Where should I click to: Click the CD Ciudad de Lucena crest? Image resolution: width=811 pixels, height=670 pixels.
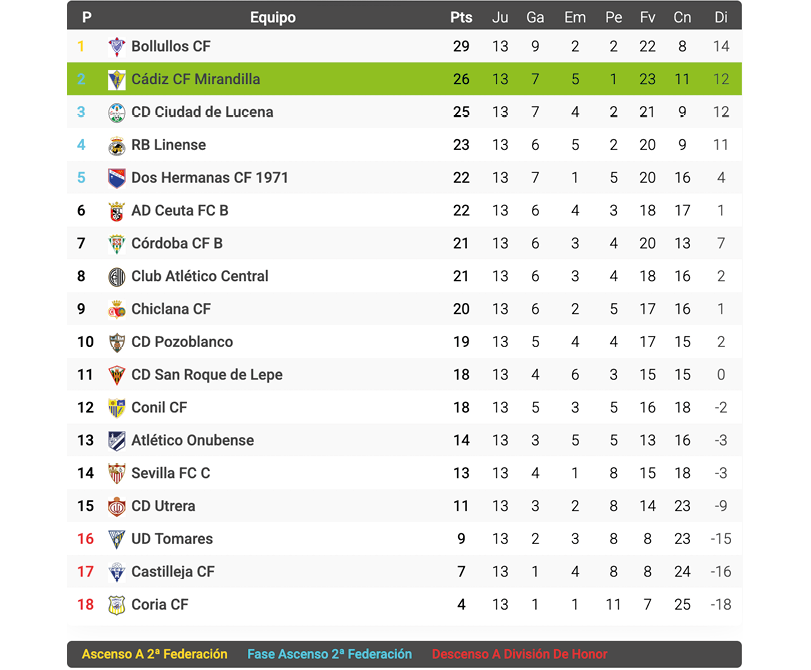click(117, 113)
